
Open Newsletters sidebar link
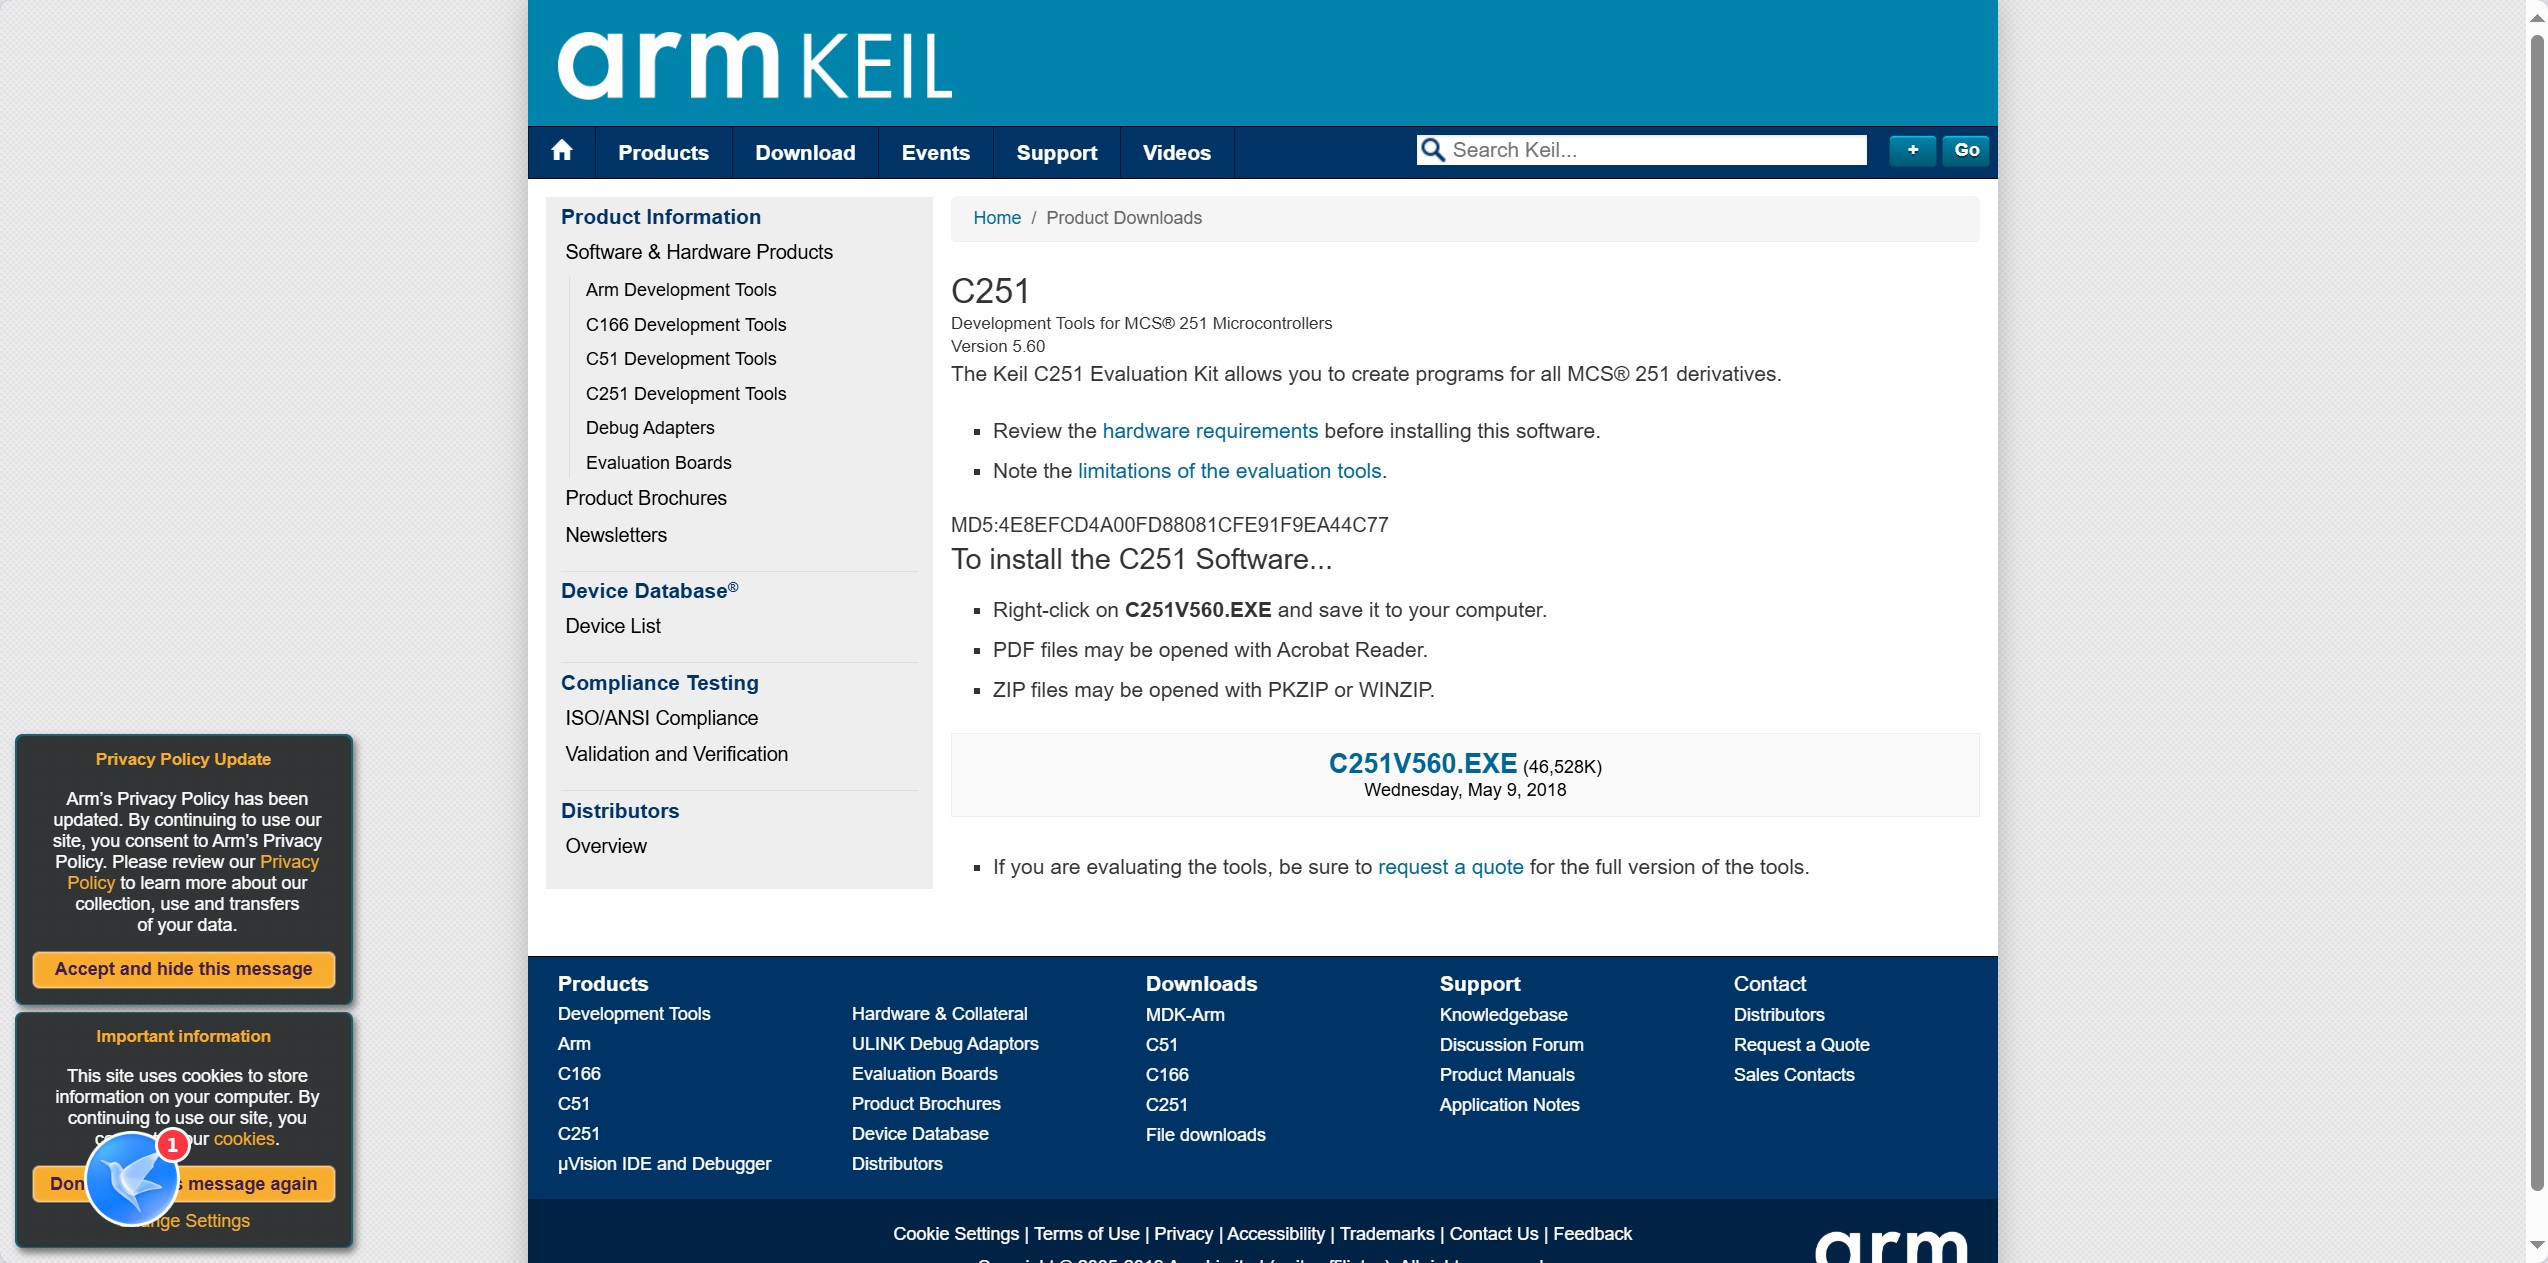616,535
